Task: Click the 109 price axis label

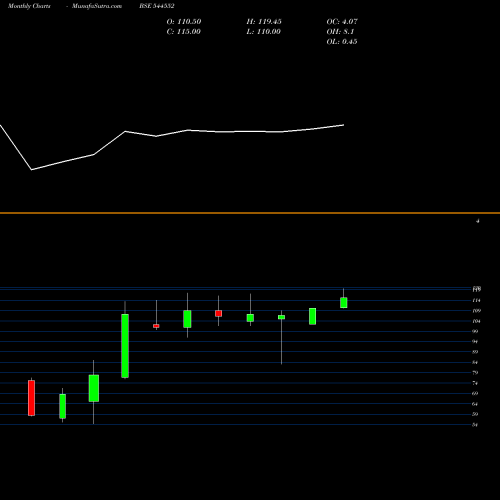Action: point(476,311)
